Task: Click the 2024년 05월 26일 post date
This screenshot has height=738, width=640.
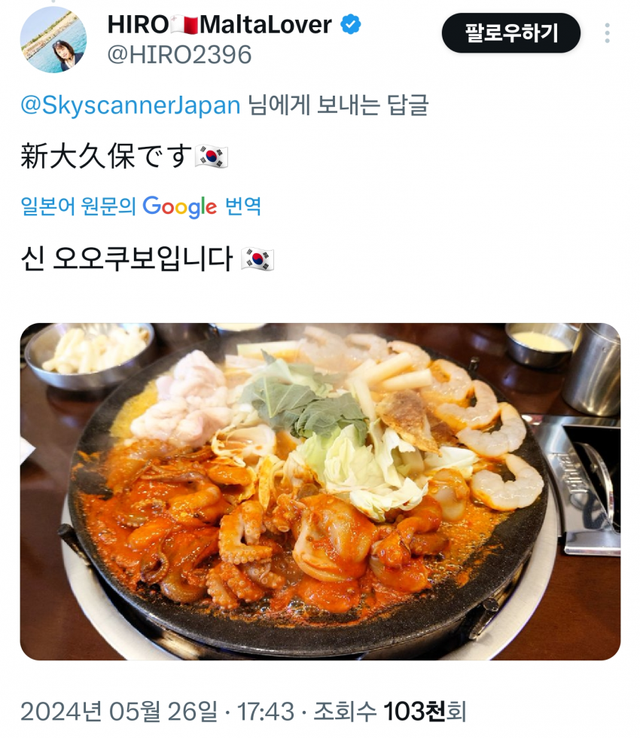Action: click(119, 711)
